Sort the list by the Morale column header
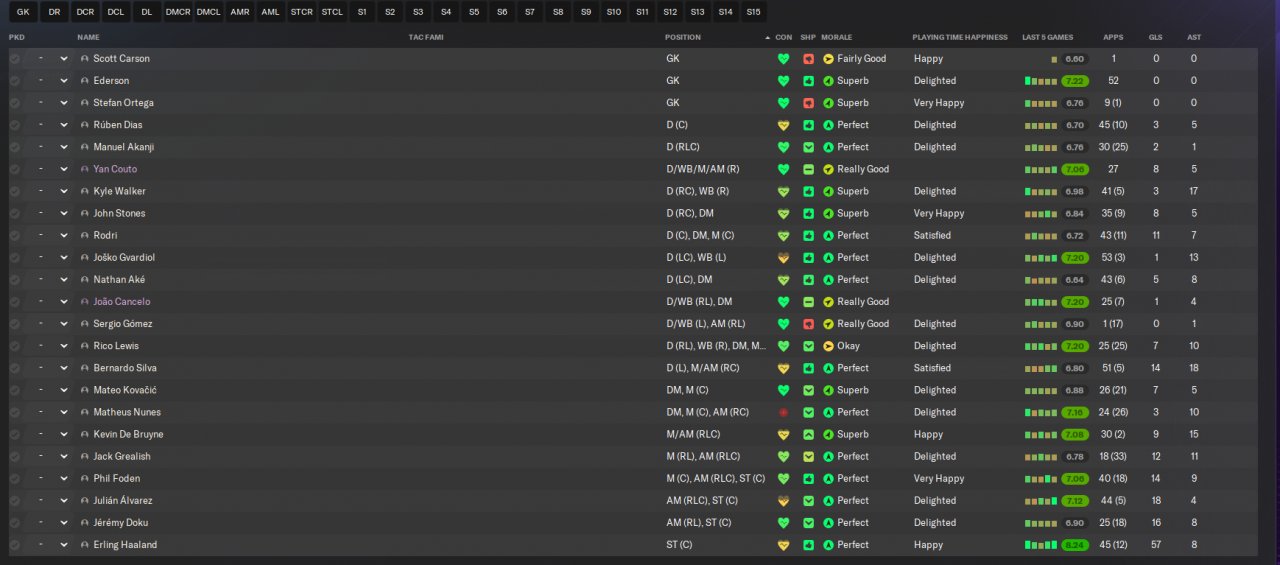The height and width of the screenshot is (565, 1280). [x=836, y=37]
